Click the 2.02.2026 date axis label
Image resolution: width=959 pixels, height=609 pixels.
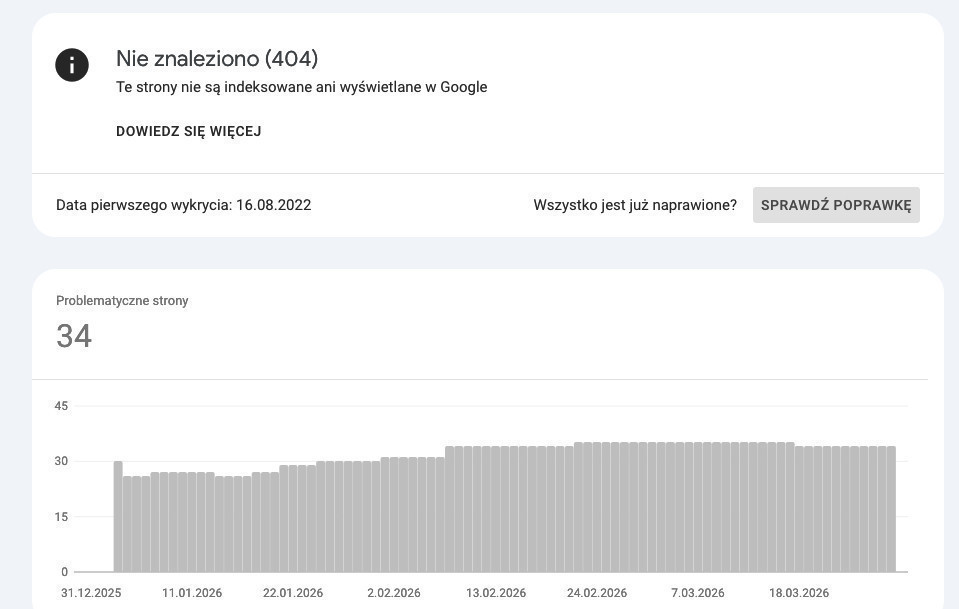pyautogui.click(x=395, y=593)
